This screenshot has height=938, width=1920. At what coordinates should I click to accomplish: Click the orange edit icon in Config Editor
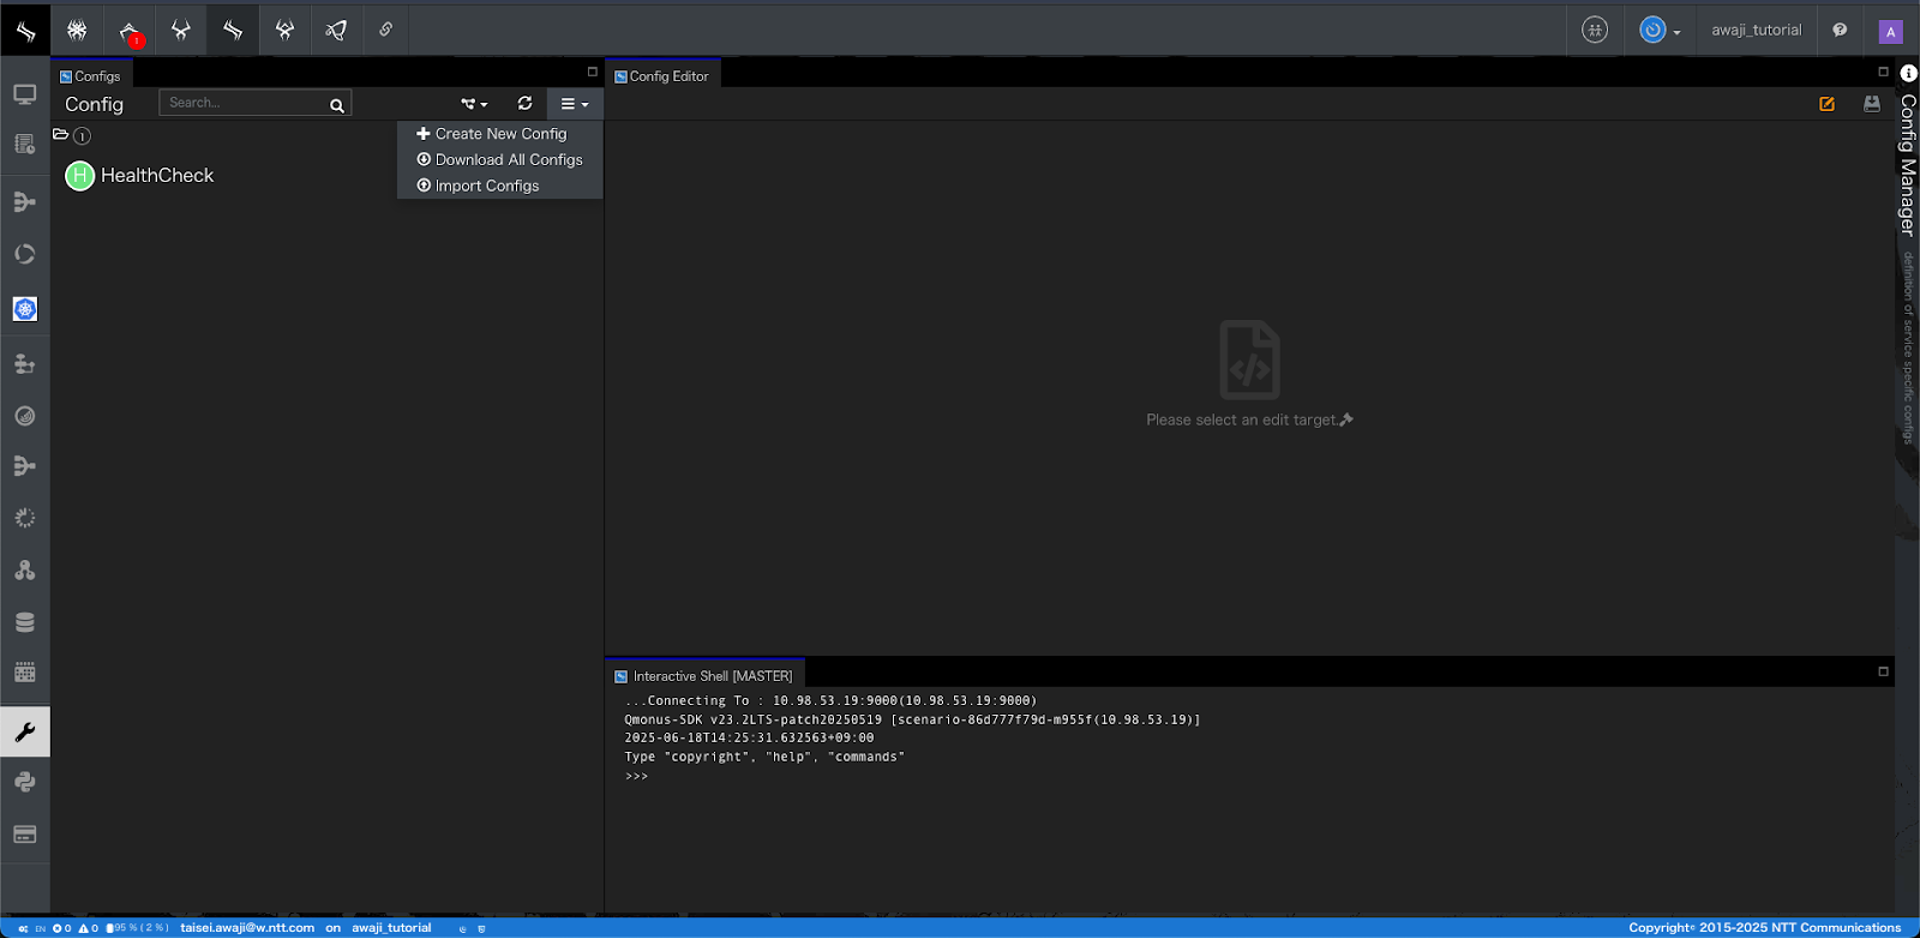click(1827, 104)
